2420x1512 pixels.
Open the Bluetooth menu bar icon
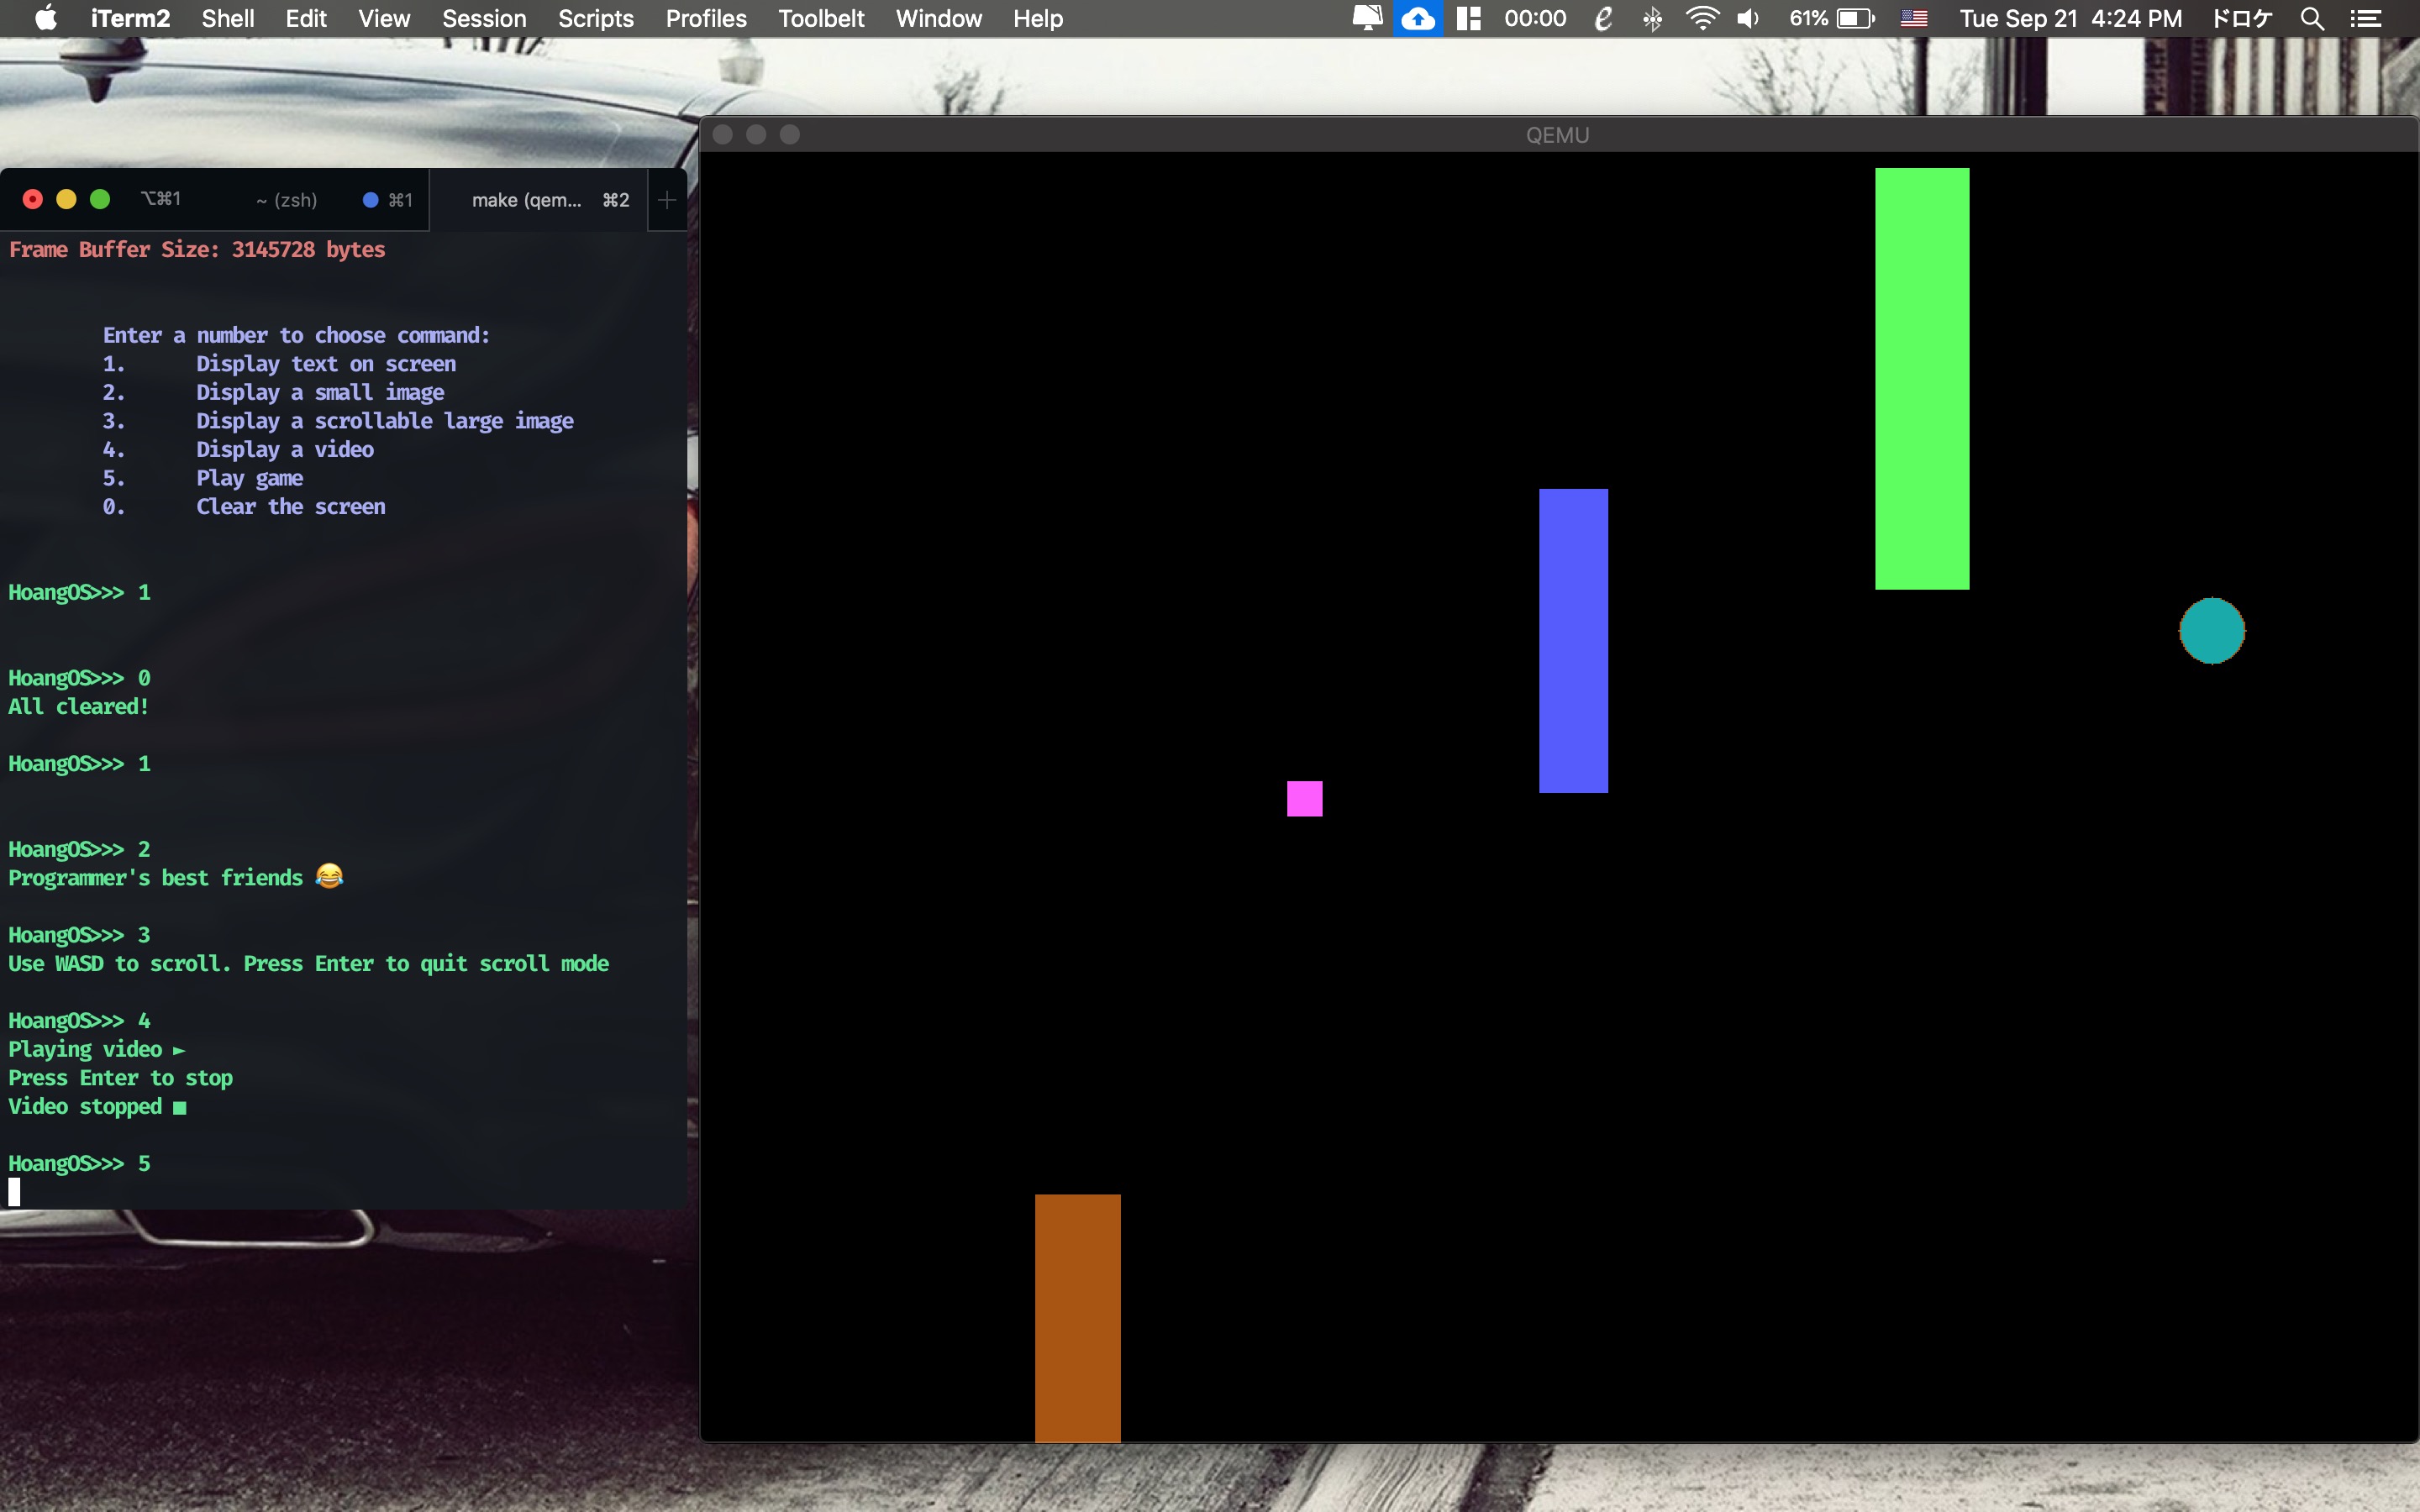[1652, 19]
